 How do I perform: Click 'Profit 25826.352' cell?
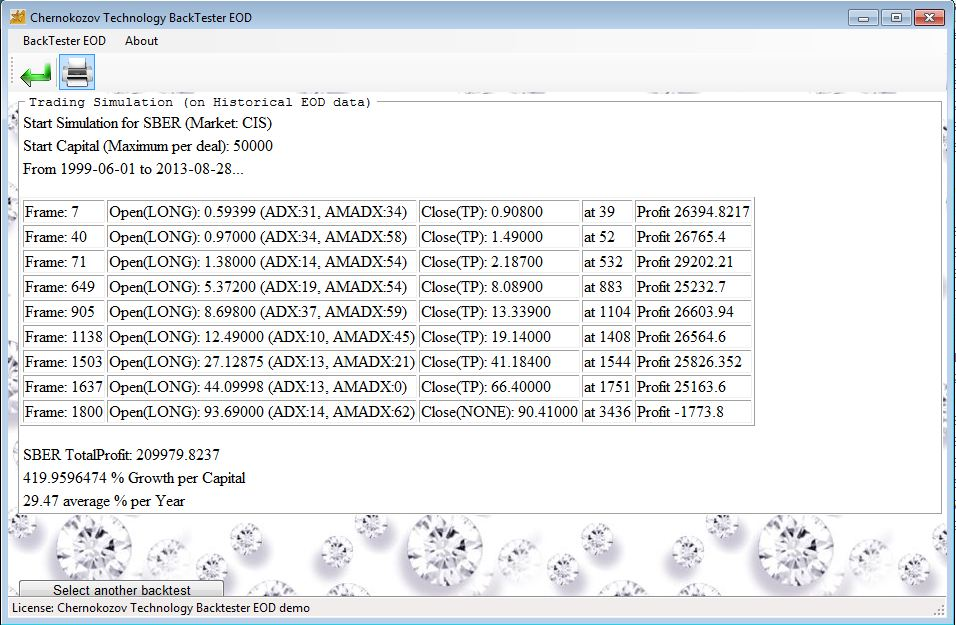click(x=693, y=362)
